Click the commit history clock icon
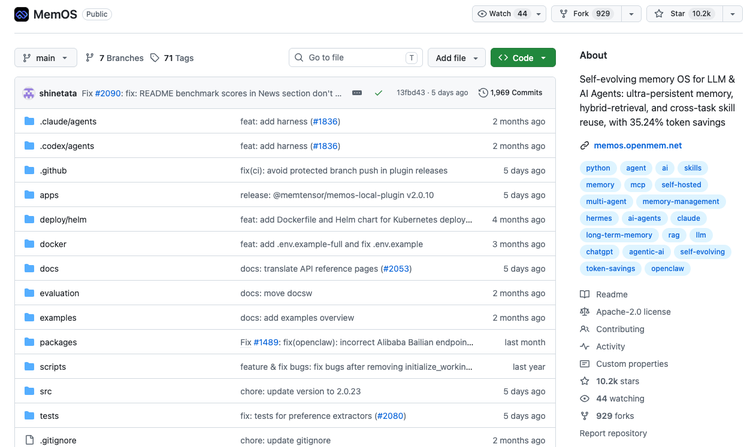The height and width of the screenshot is (447, 750). pyautogui.click(x=483, y=93)
